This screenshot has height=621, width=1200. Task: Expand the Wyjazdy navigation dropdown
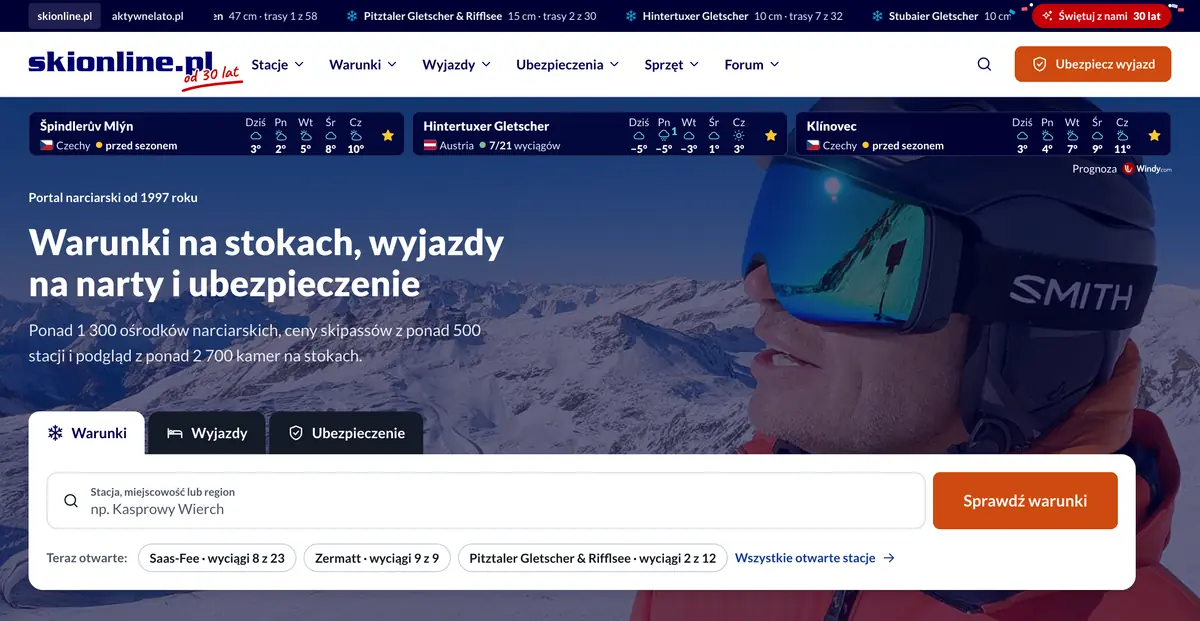click(457, 64)
